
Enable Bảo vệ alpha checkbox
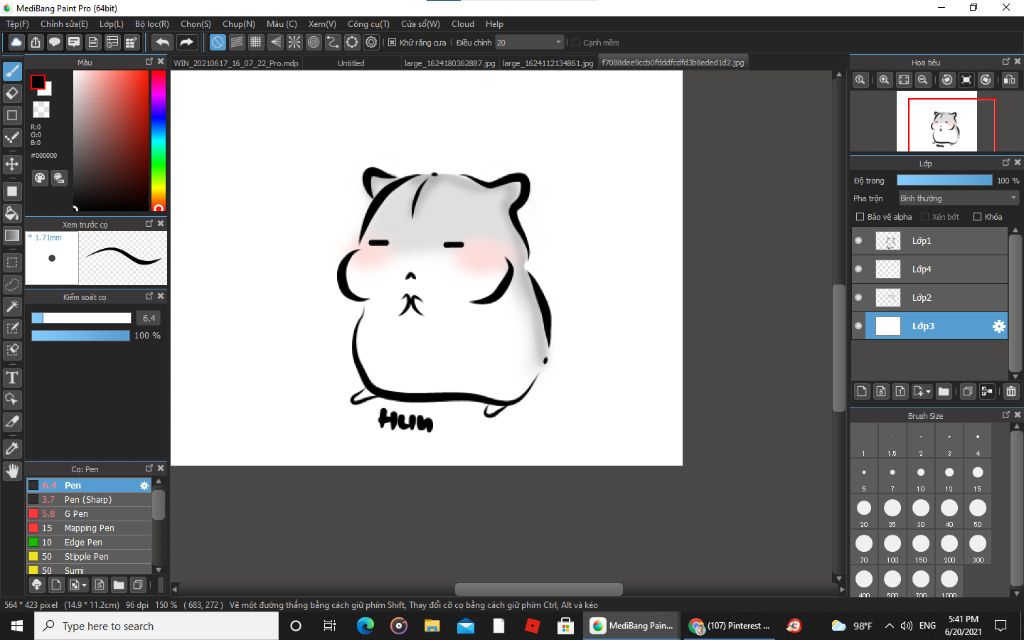859,217
